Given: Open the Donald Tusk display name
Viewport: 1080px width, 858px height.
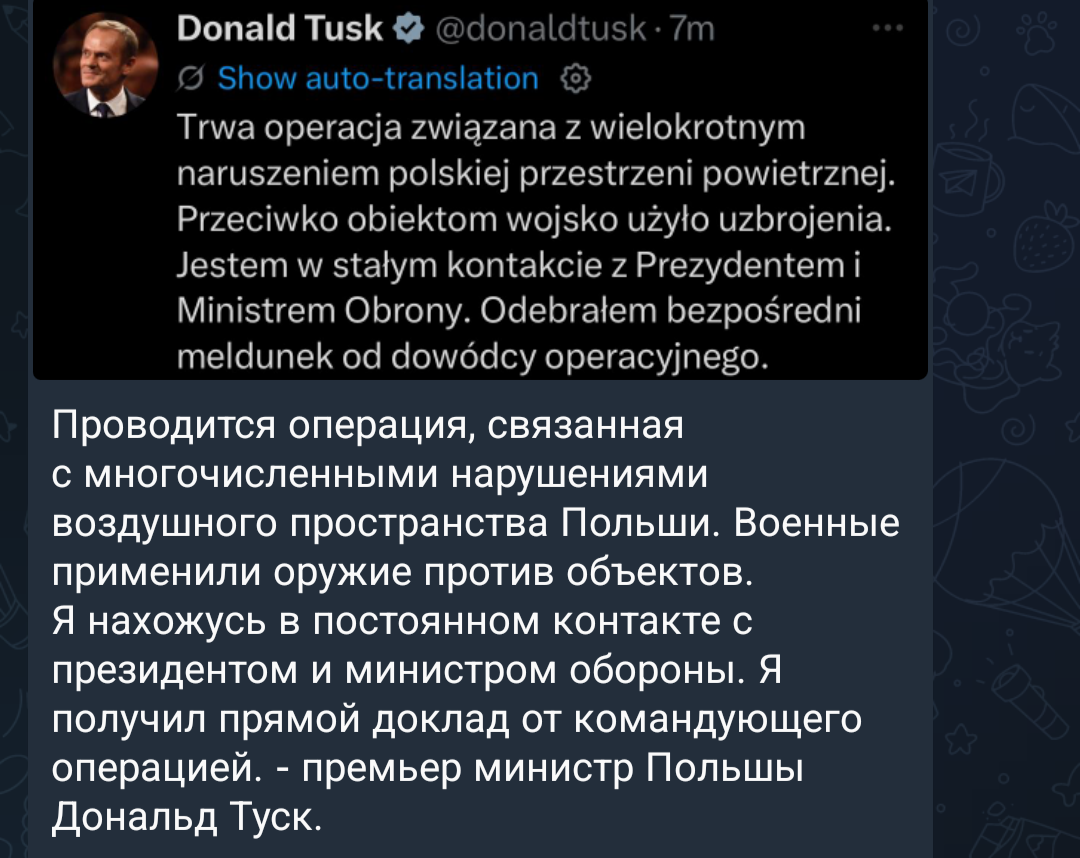Looking at the screenshot, I should point(279,30).
